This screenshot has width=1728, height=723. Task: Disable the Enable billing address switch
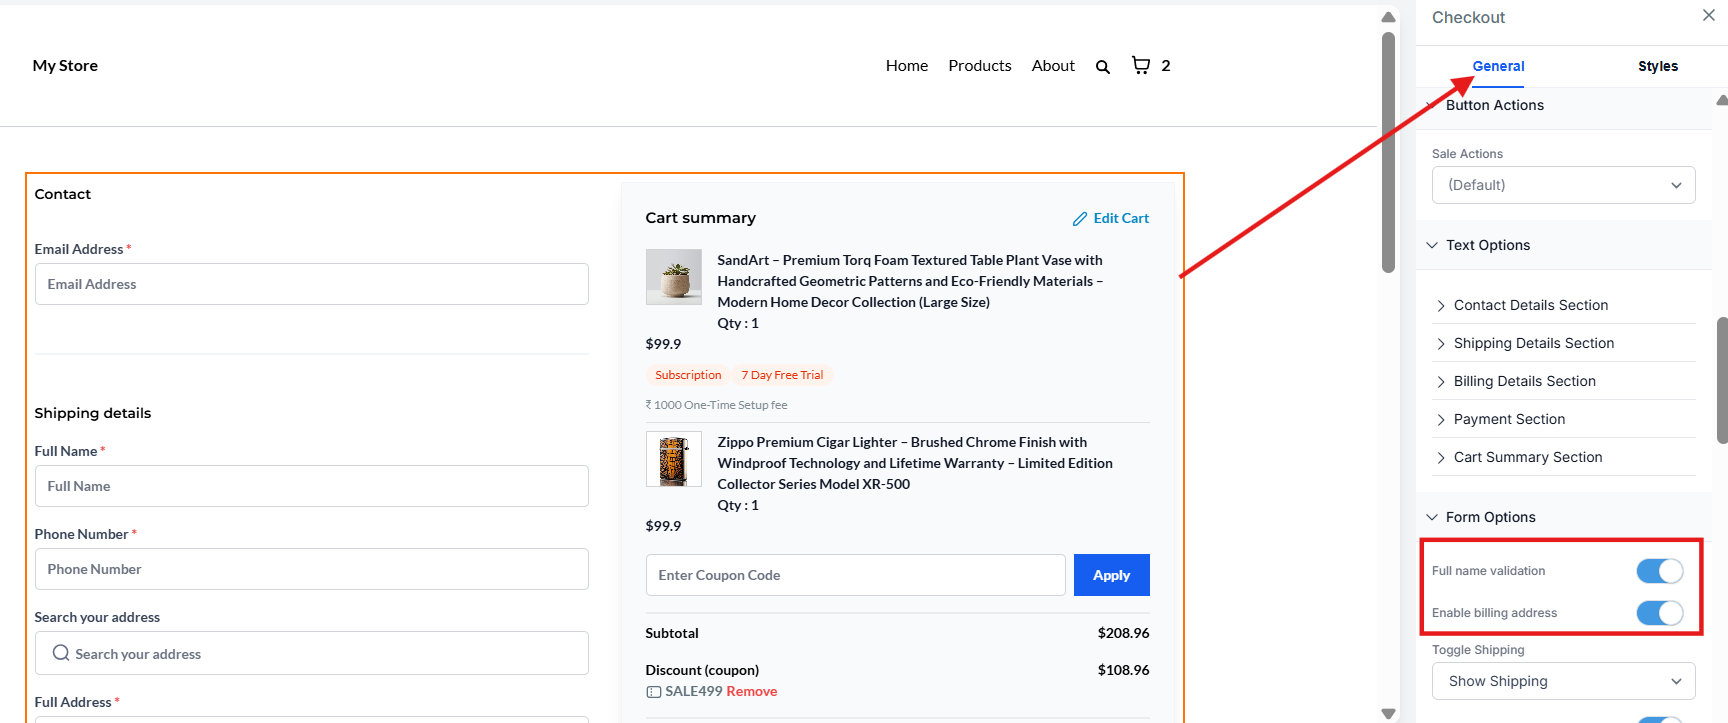(1659, 613)
